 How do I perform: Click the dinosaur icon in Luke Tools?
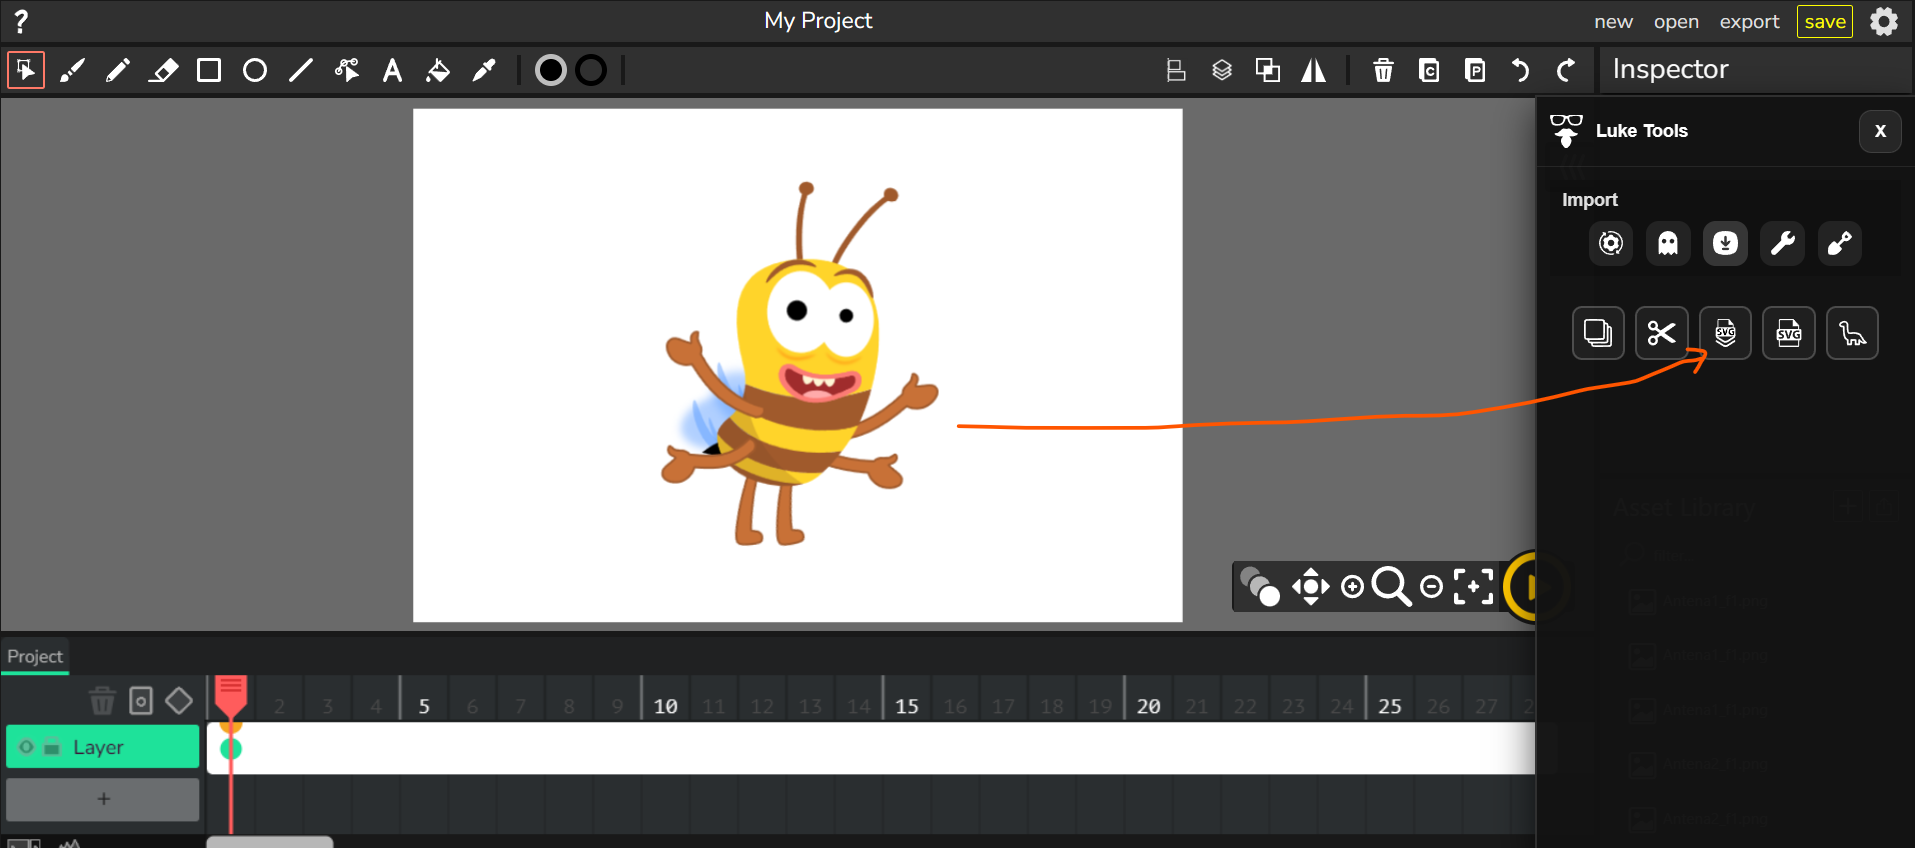click(x=1852, y=333)
